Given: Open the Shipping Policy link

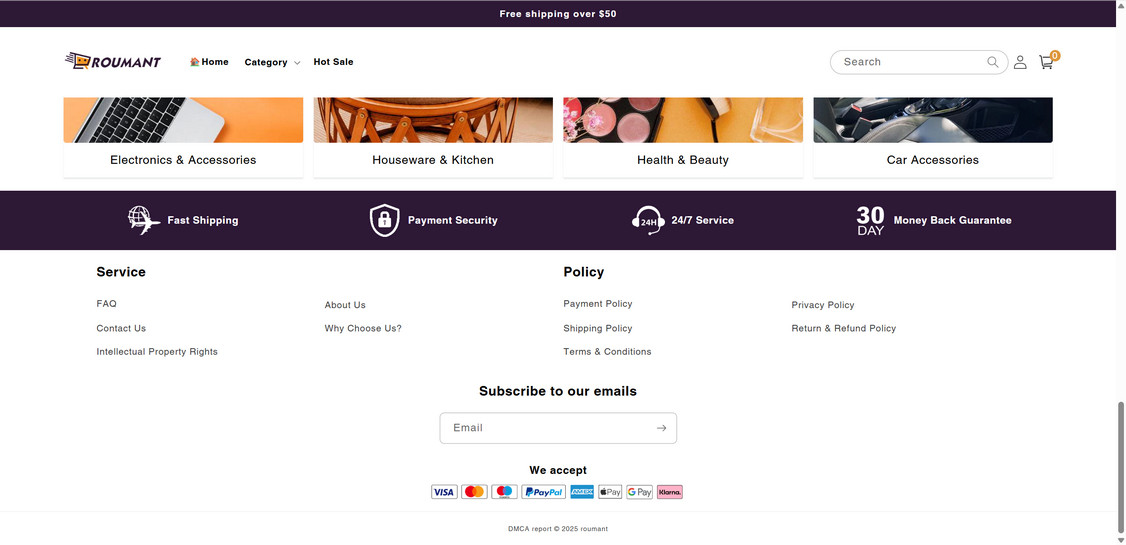Looking at the screenshot, I should tap(597, 328).
